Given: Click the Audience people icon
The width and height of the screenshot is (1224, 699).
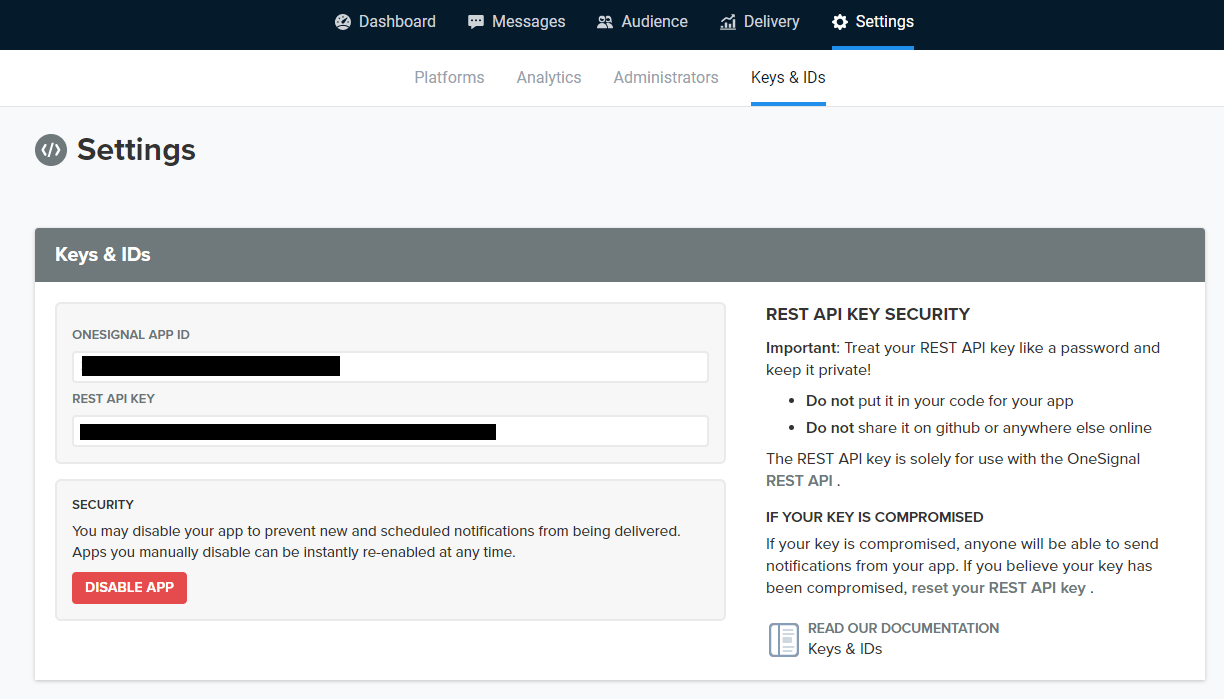Looking at the screenshot, I should click(x=605, y=22).
